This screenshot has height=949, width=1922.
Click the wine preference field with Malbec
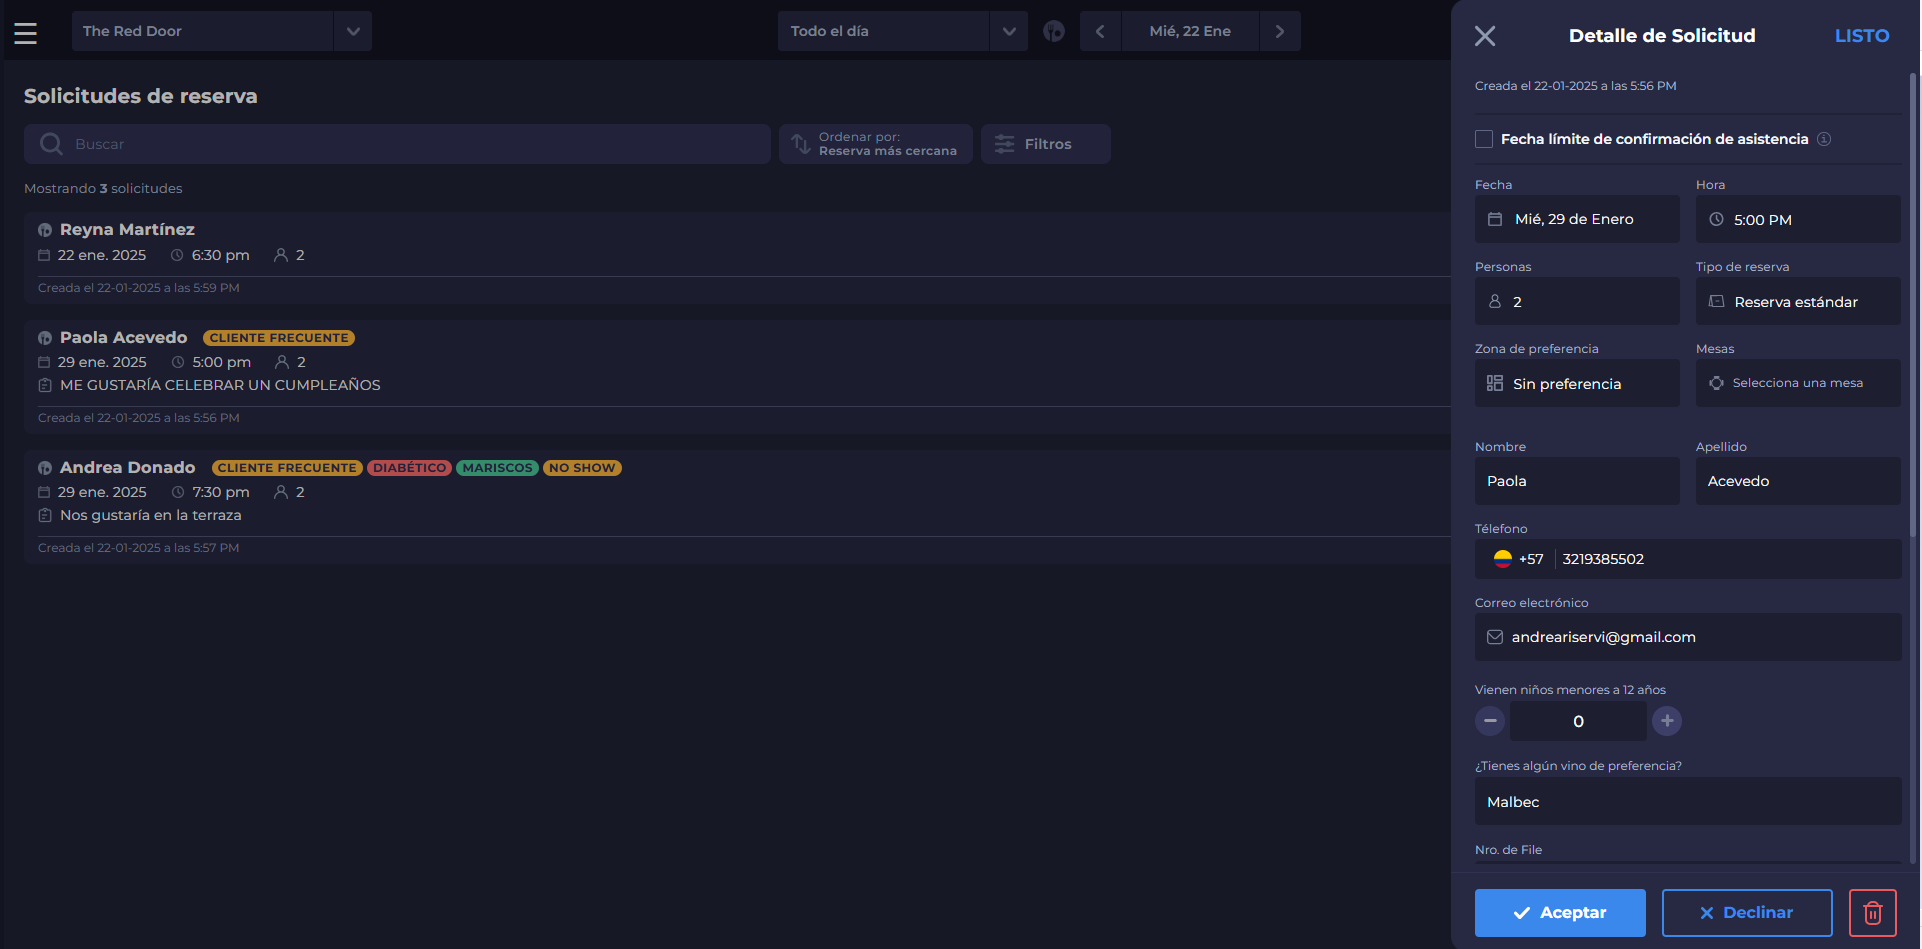pyautogui.click(x=1688, y=802)
